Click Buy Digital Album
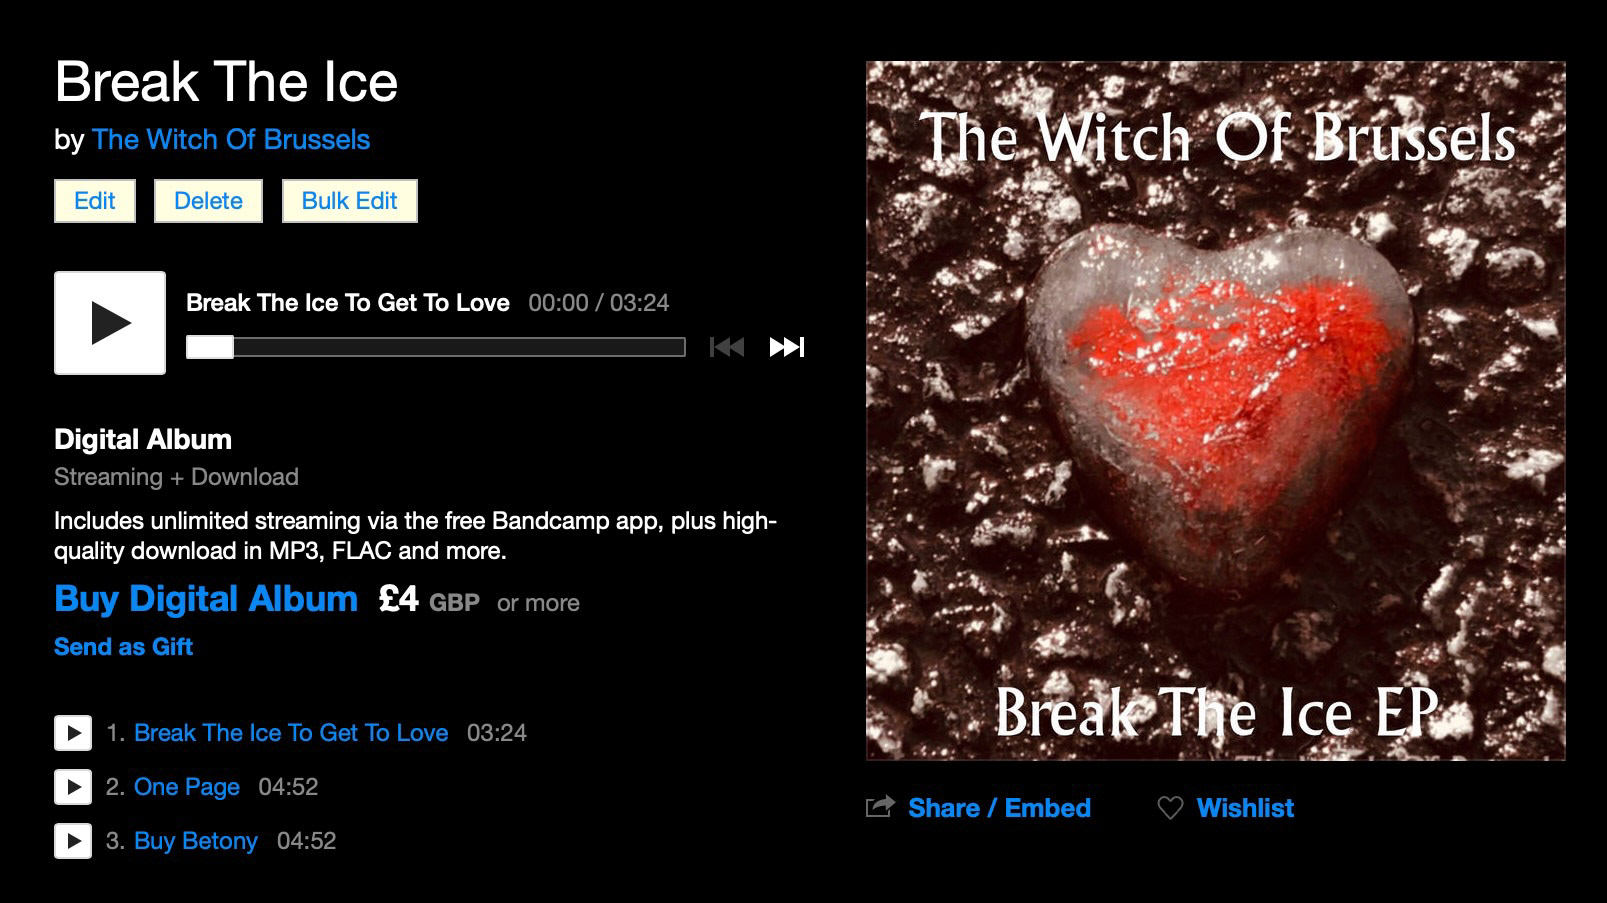1607x903 pixels. pyautogui.click(x=206, y=599)
